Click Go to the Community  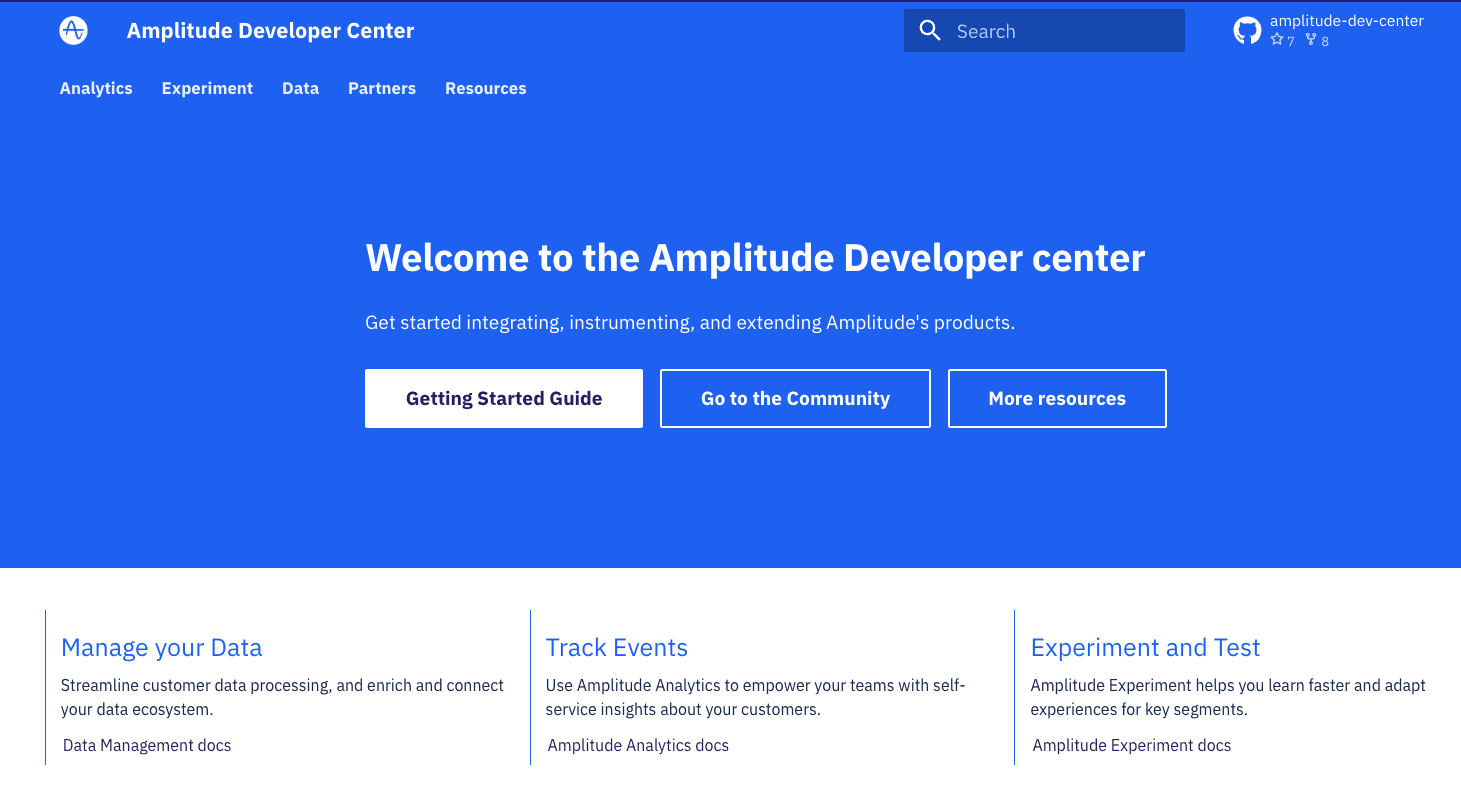pyautogui.click(x=795, y=398)
